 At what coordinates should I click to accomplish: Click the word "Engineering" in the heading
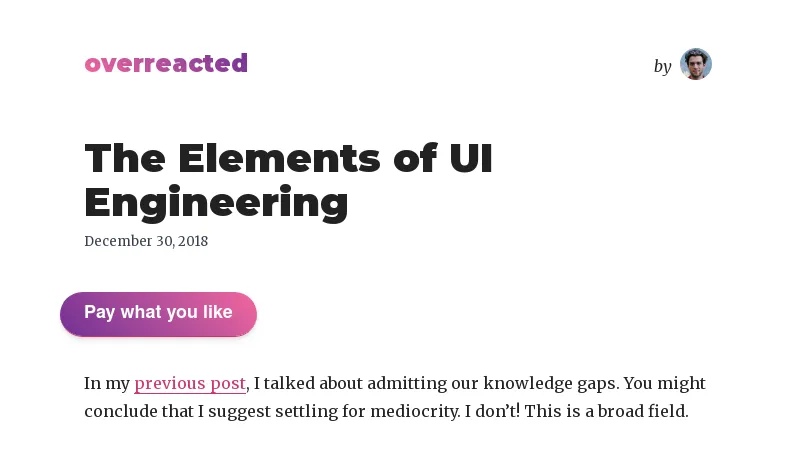216,202
